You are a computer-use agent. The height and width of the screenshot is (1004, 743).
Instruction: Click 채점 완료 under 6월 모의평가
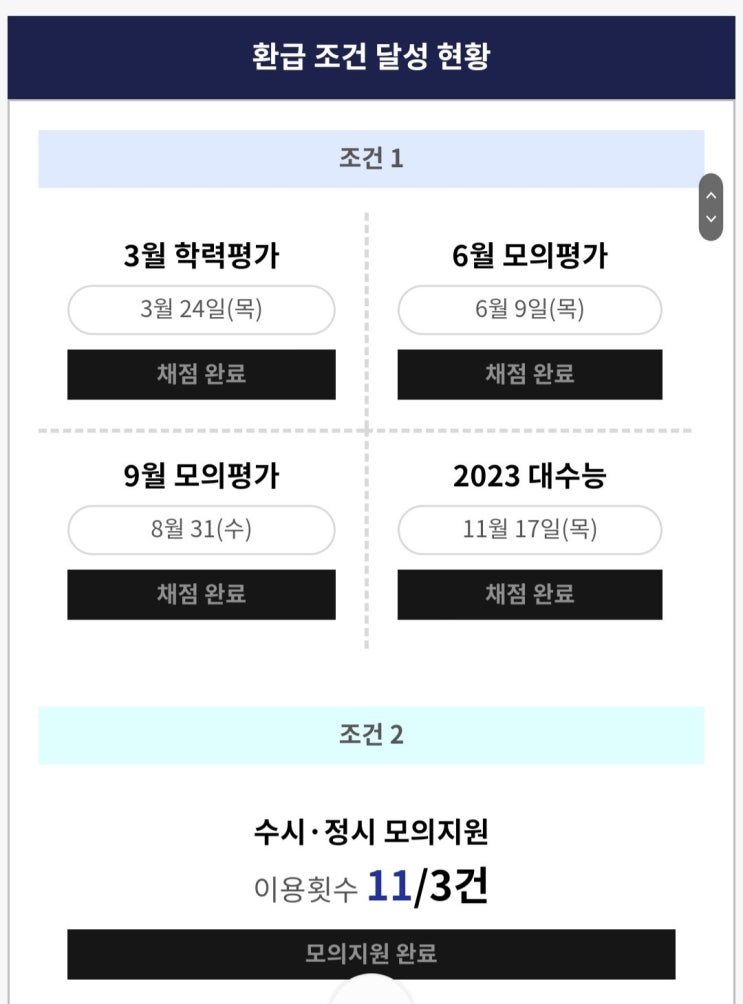point(530,374)
